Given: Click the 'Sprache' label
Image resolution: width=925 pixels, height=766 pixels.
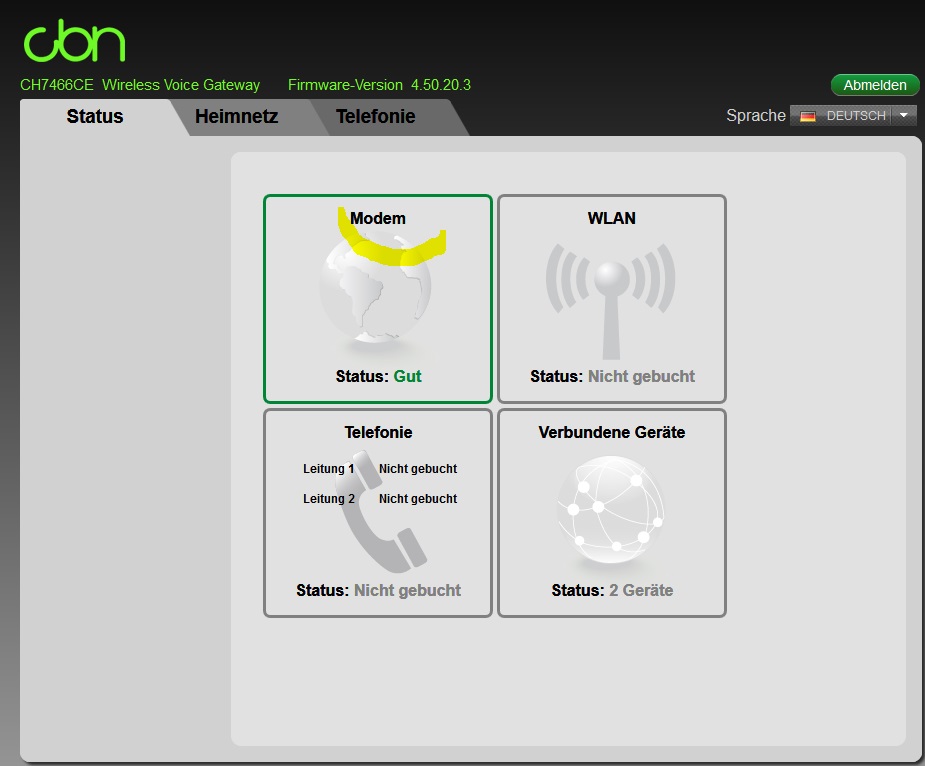Looking at the screenshot, I should (756, 116).
